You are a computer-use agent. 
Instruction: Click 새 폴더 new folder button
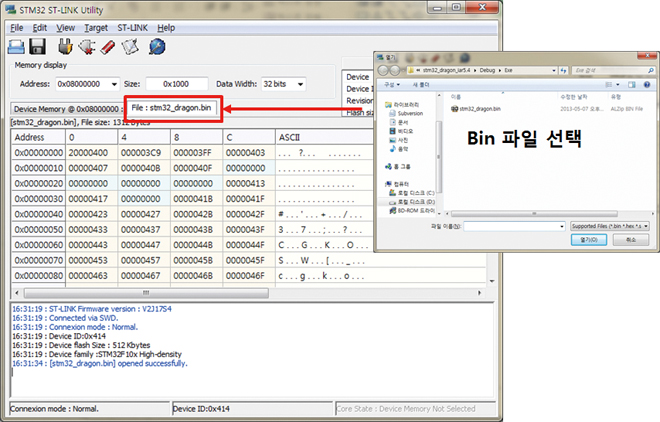[421, 85]
